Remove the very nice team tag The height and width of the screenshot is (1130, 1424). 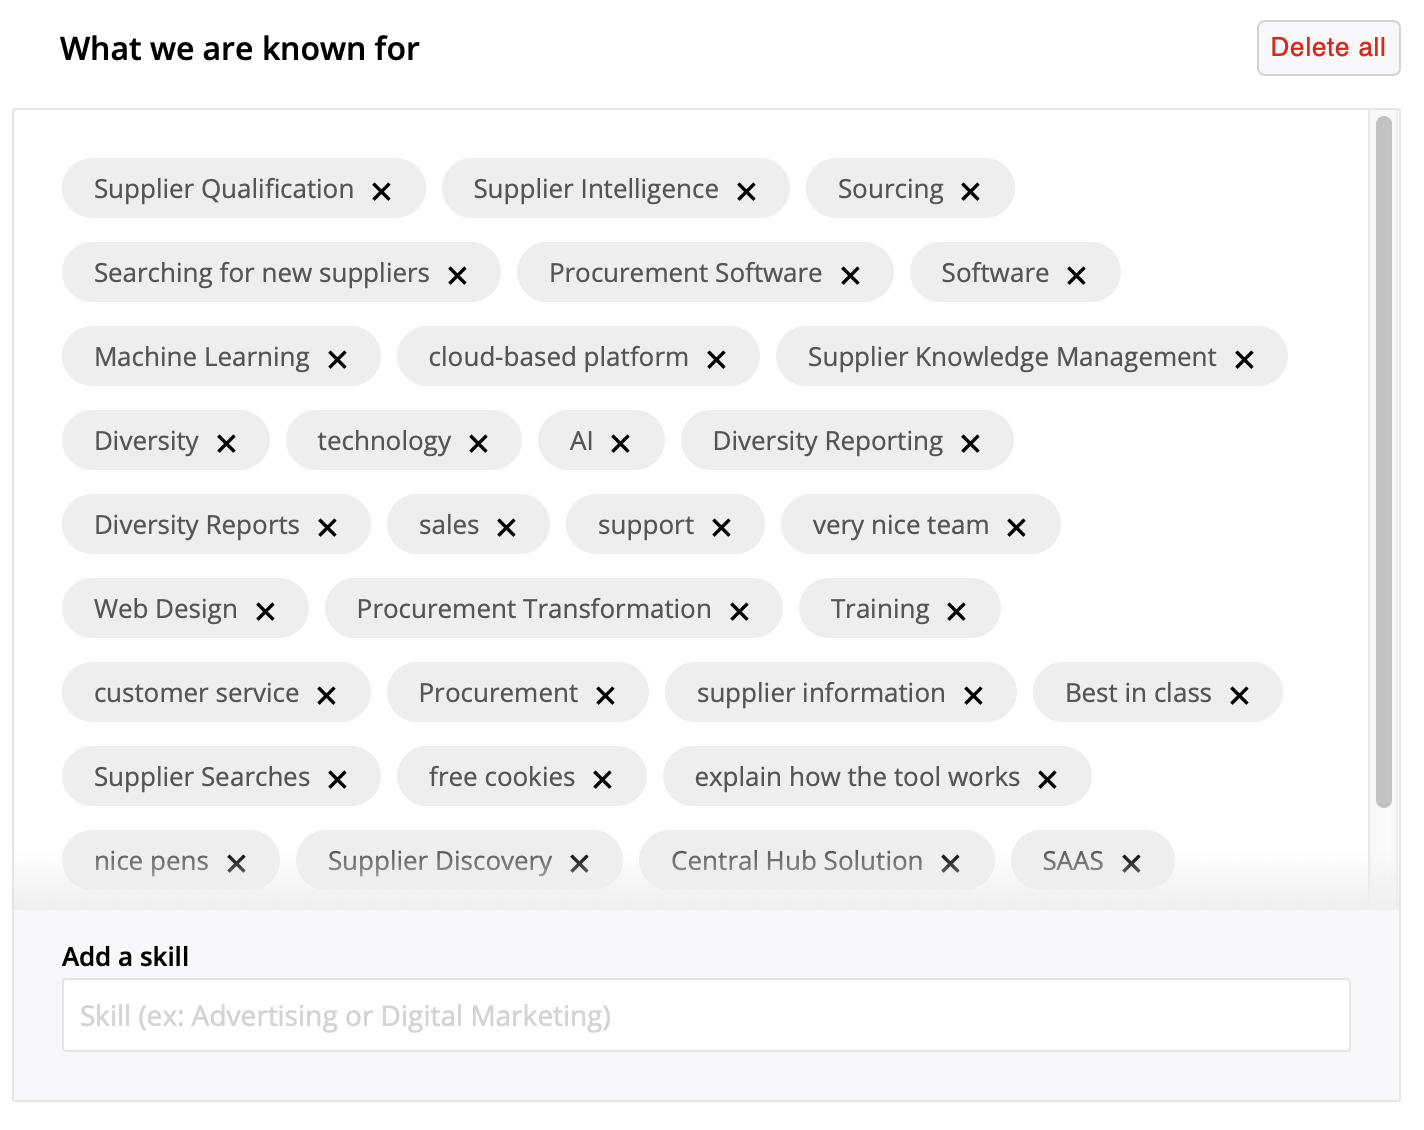1016,527
